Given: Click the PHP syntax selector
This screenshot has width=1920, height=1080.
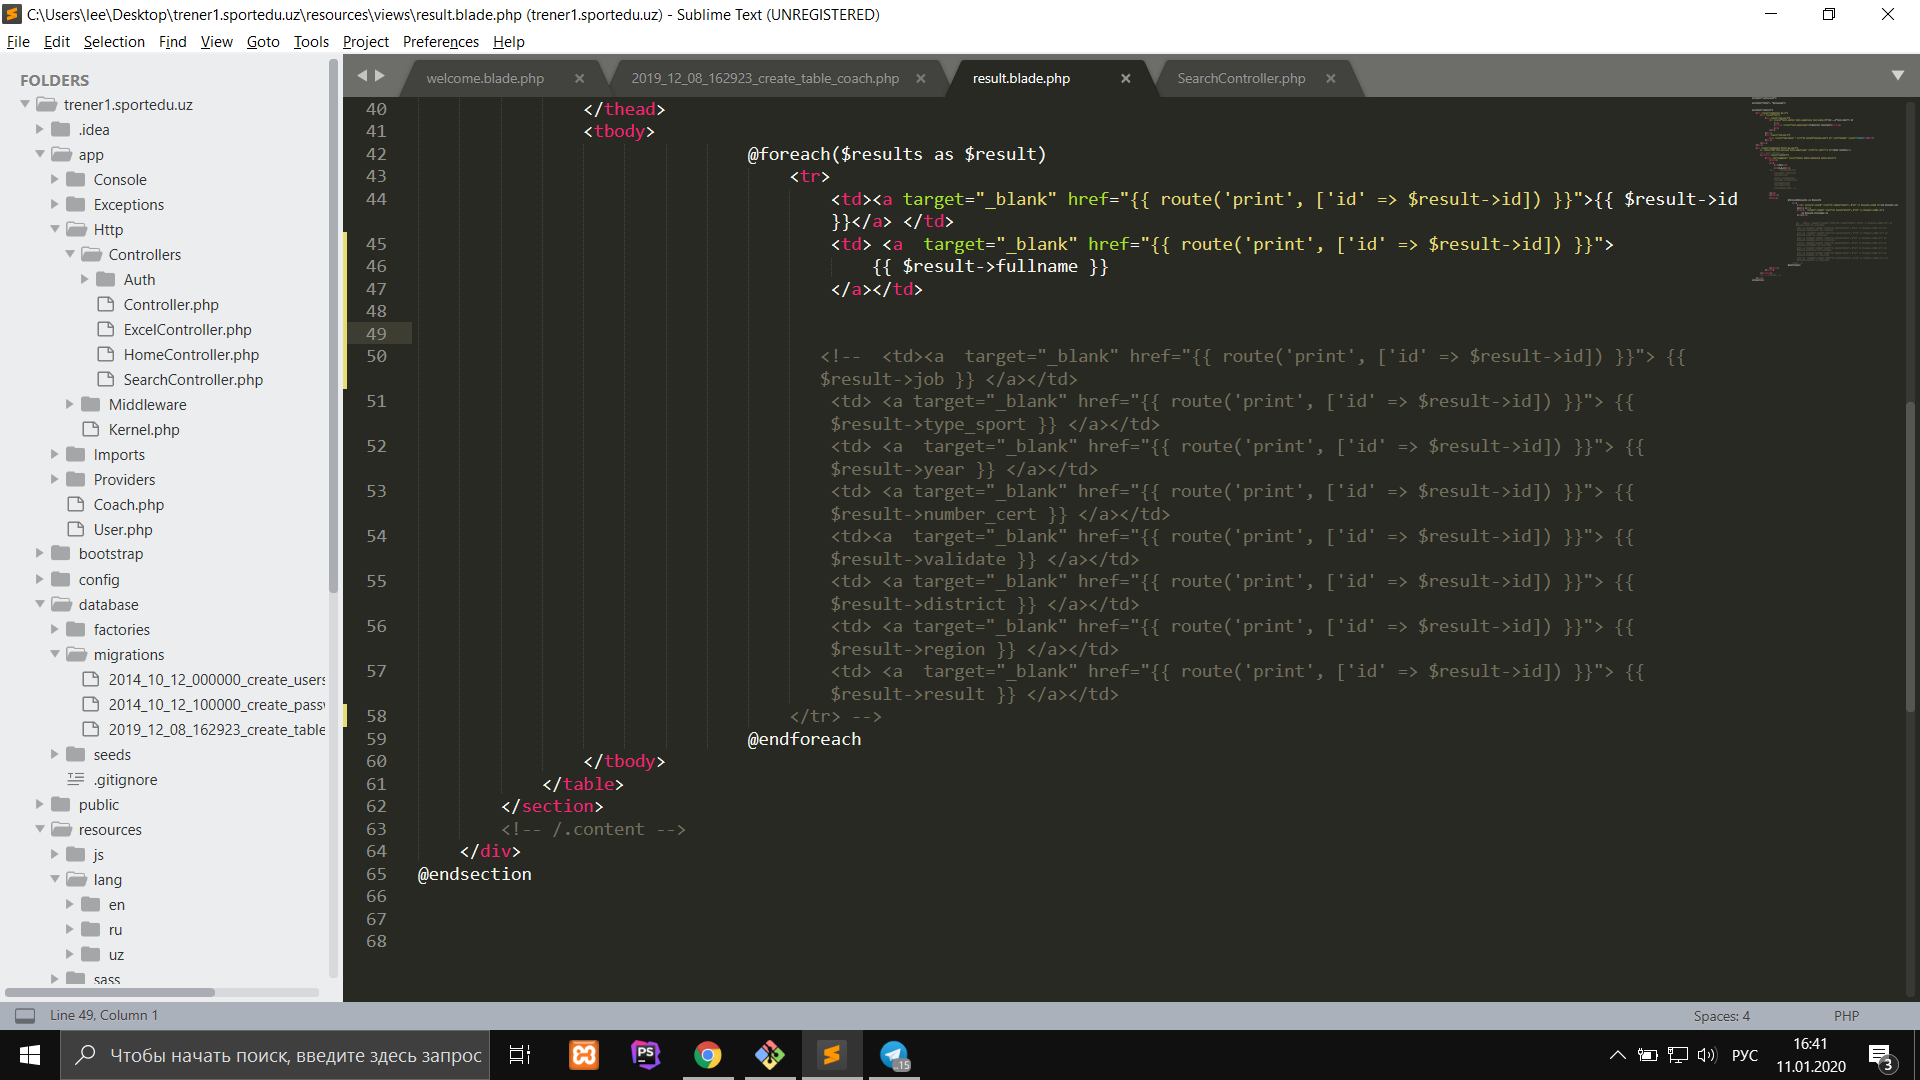Looking at the screenshot, I should click(x=1846, y=1015).
